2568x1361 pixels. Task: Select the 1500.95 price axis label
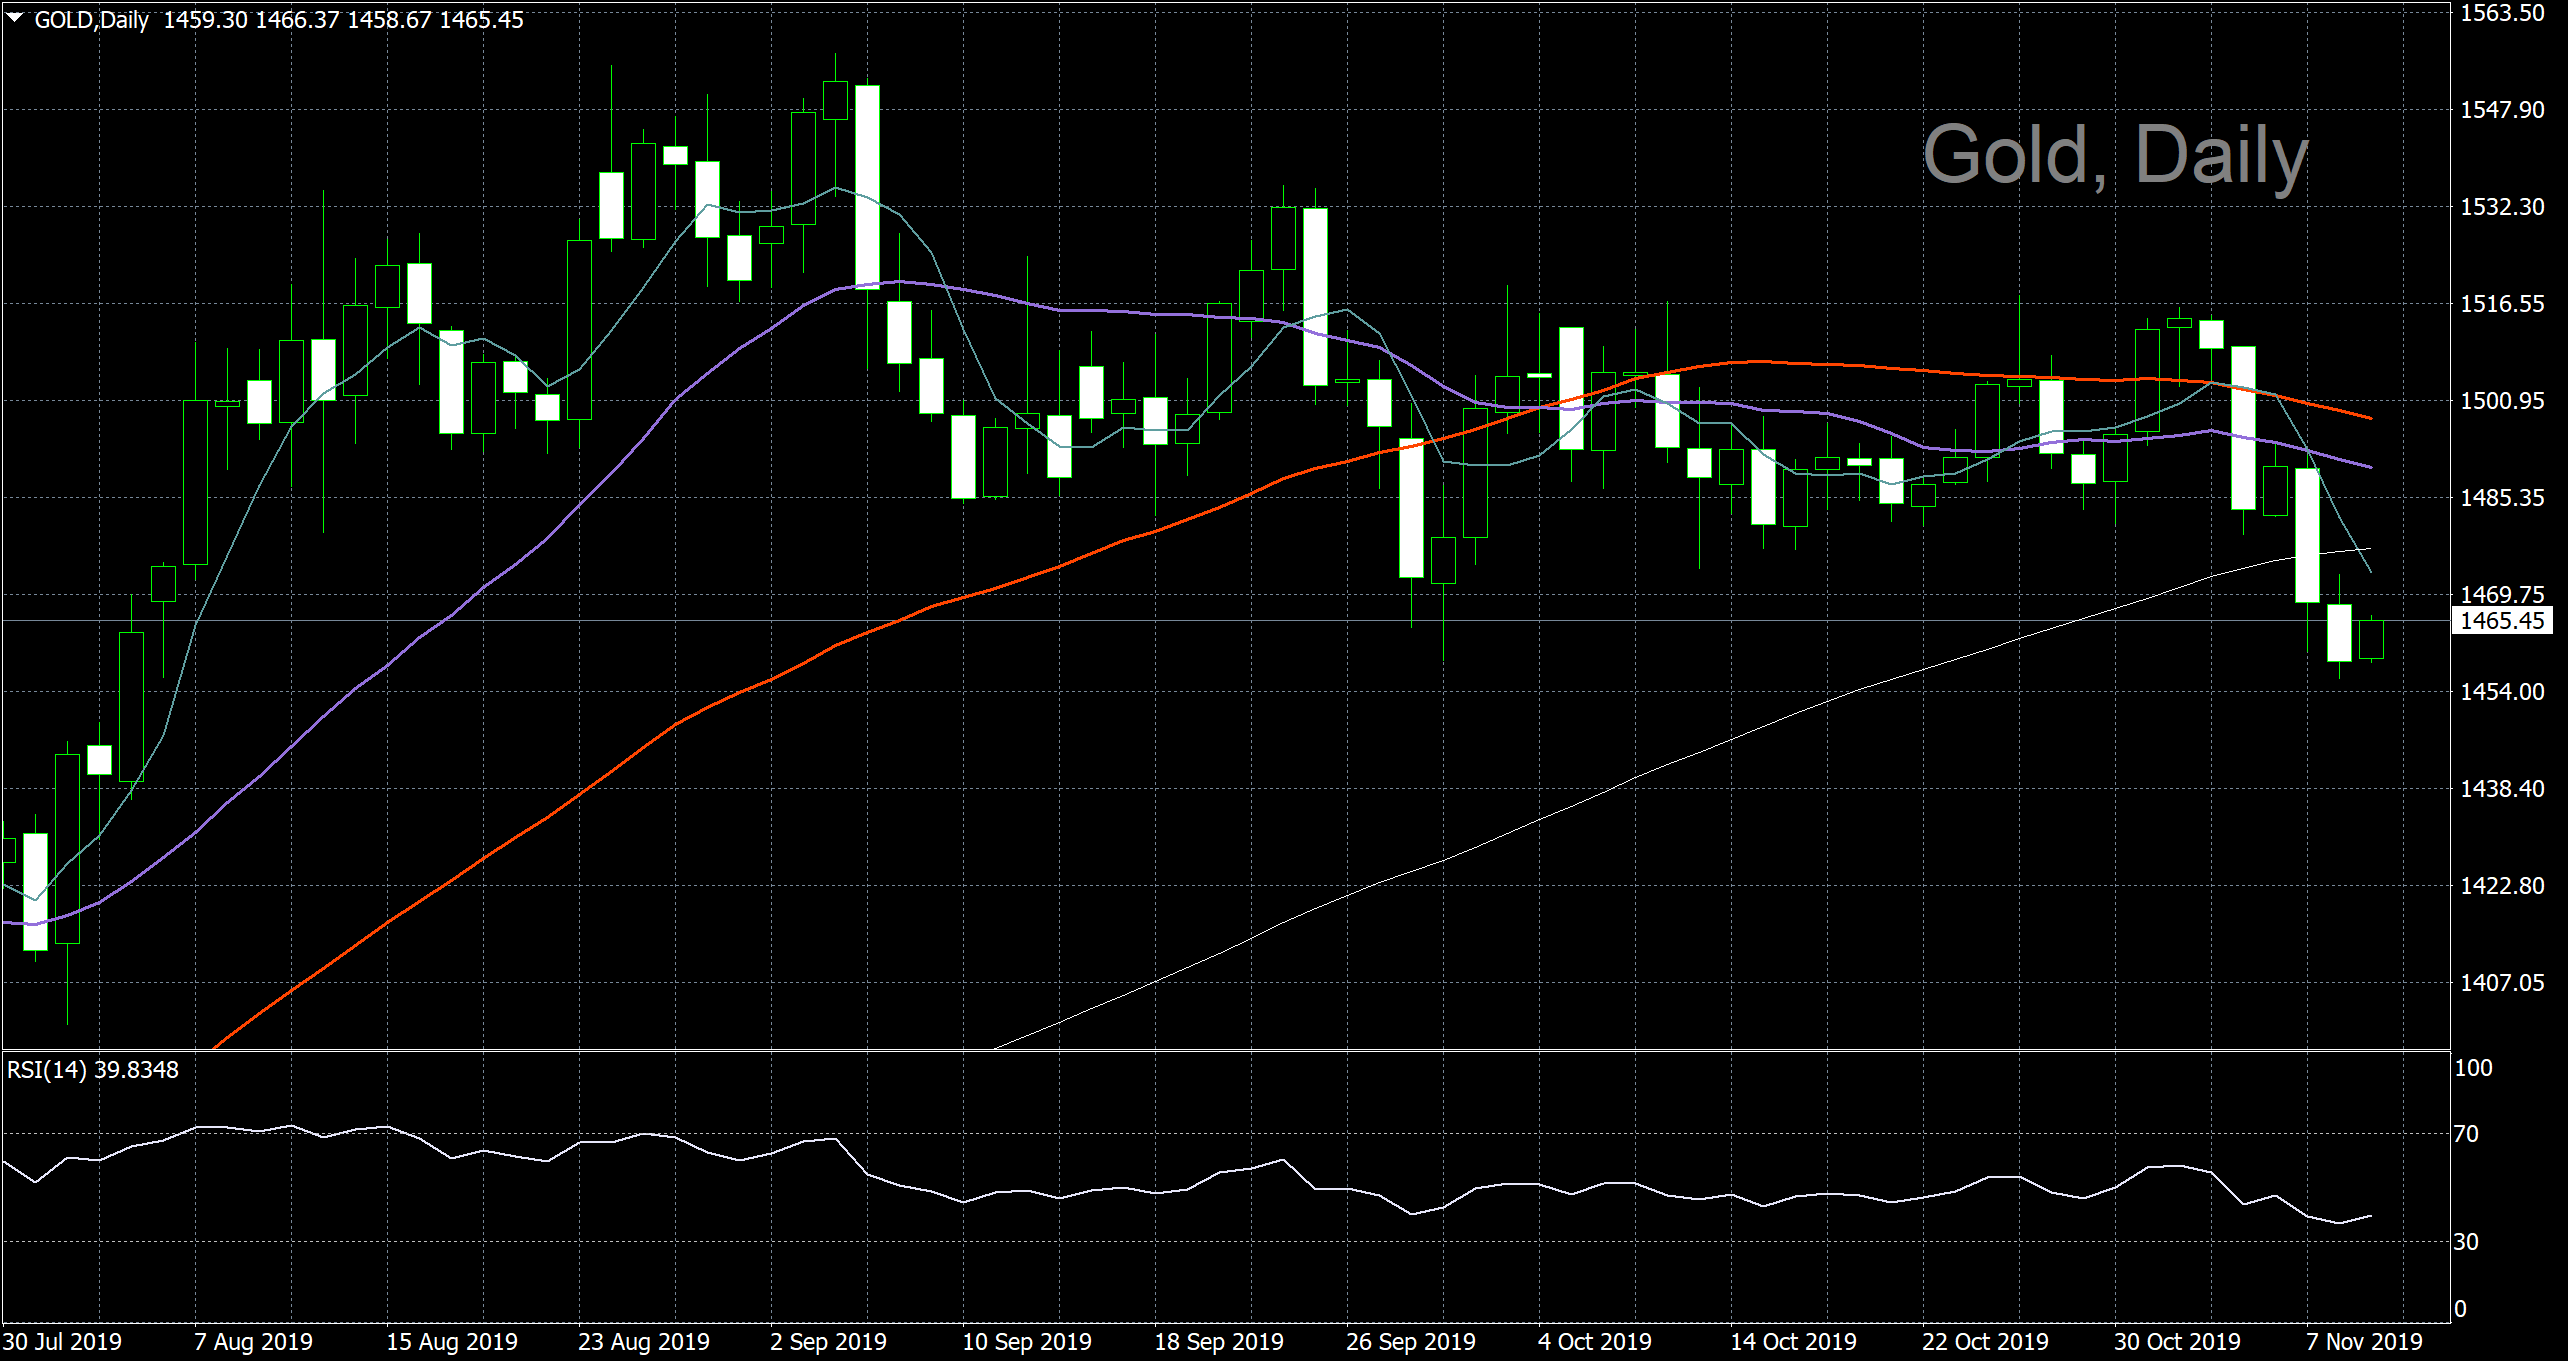(2502, 401)
